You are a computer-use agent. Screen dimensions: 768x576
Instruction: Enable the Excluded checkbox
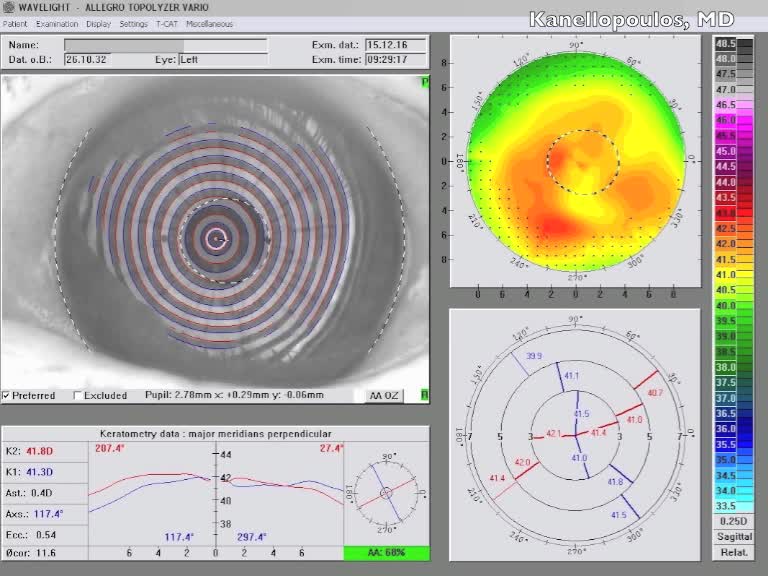(x=79, y=396)
